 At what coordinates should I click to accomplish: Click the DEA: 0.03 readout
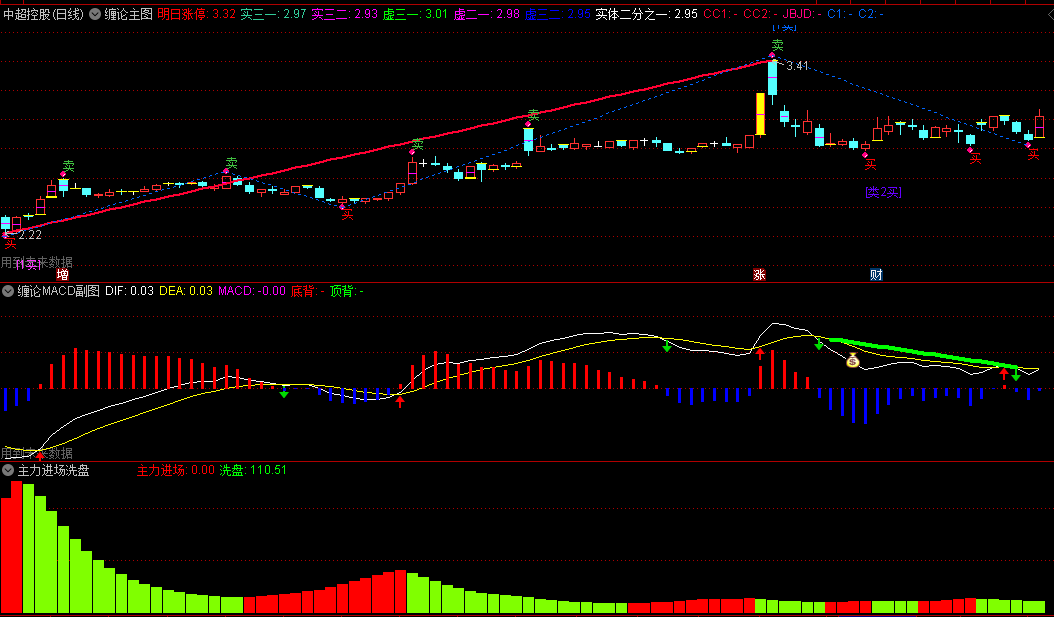tap(186, 291)
